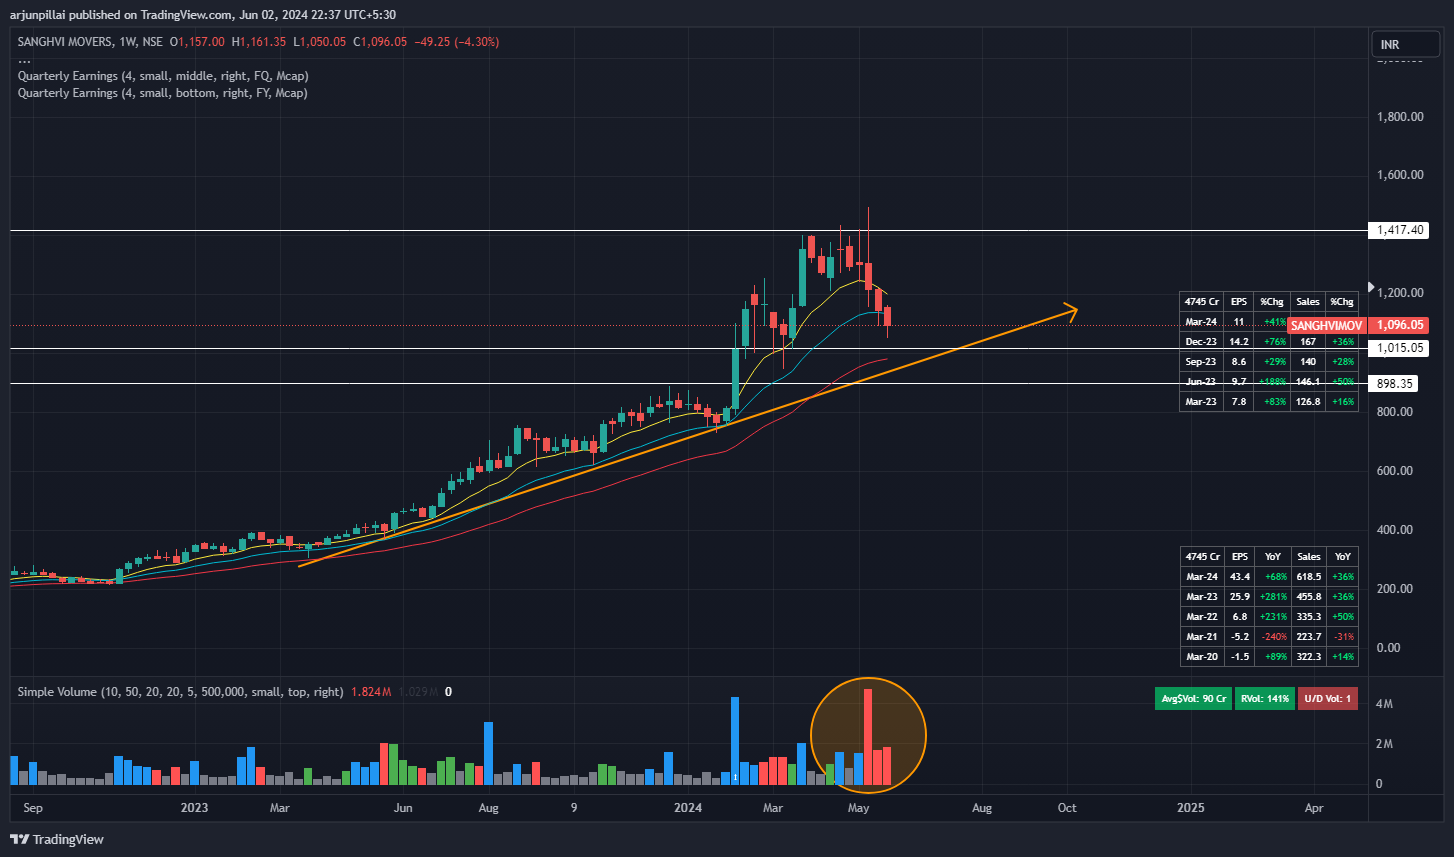Click the +16% sales change cell

point(1342,402)
